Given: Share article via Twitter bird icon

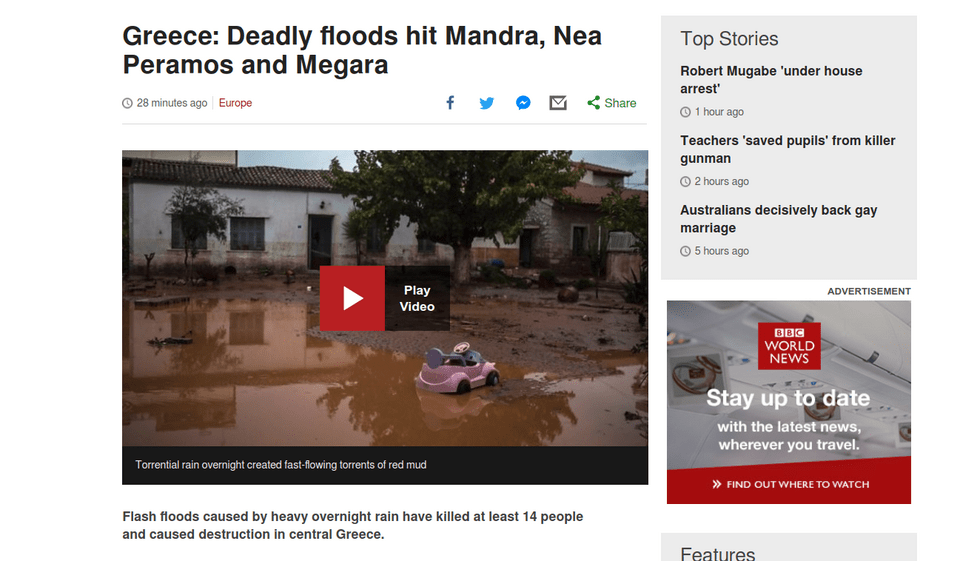Looking at the screenshot, I should pyautogui.click(x=487, y=103).
